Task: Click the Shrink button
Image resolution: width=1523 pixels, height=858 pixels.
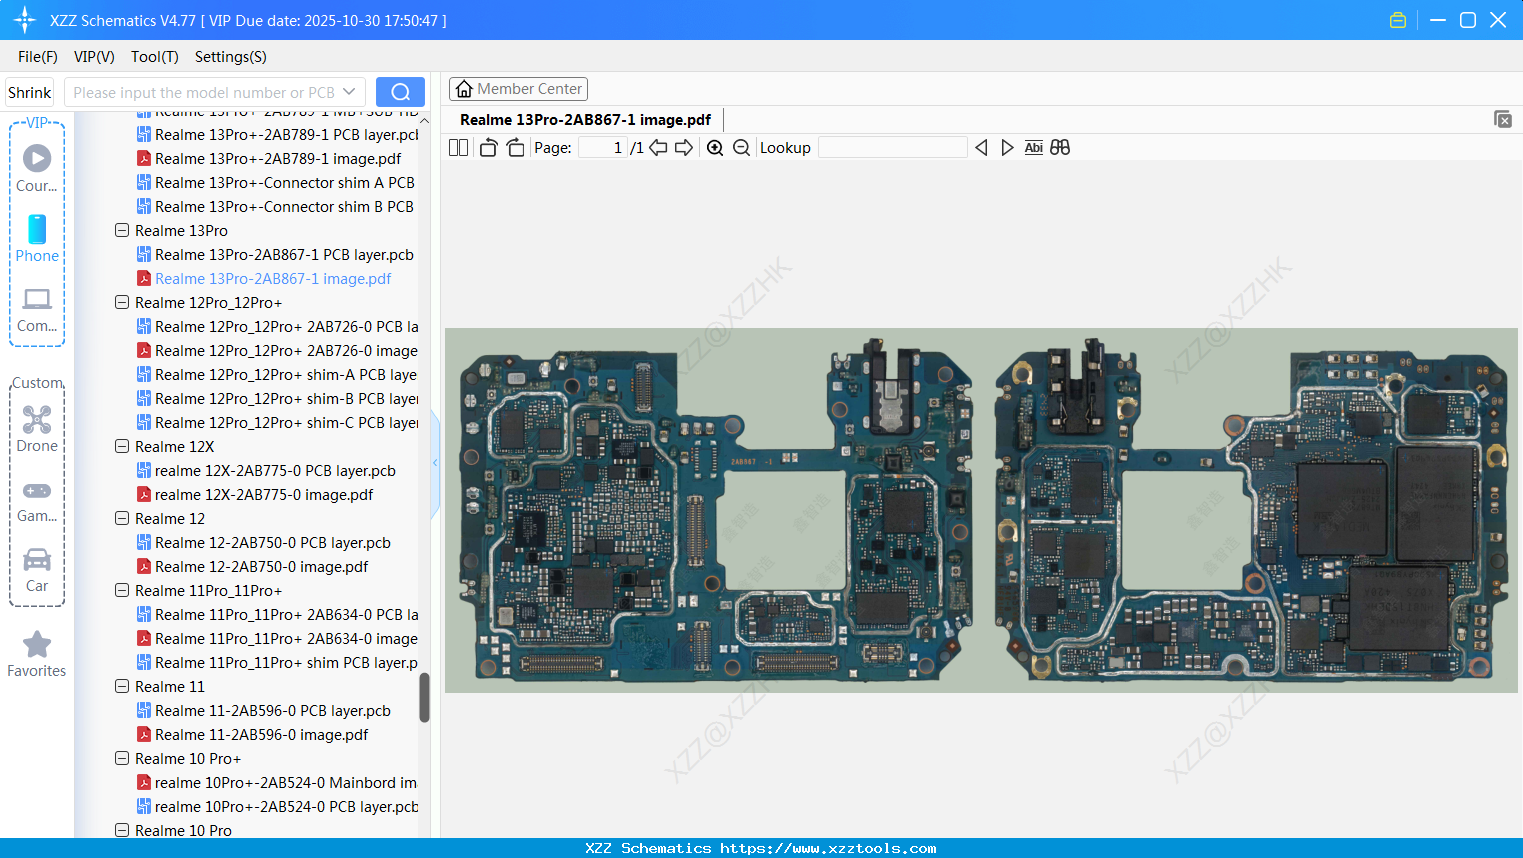Action: 30,92
